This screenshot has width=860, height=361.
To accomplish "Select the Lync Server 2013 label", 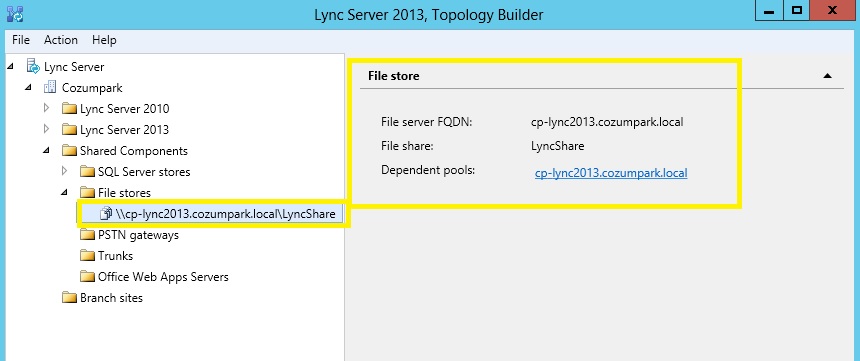I will 125,129.
